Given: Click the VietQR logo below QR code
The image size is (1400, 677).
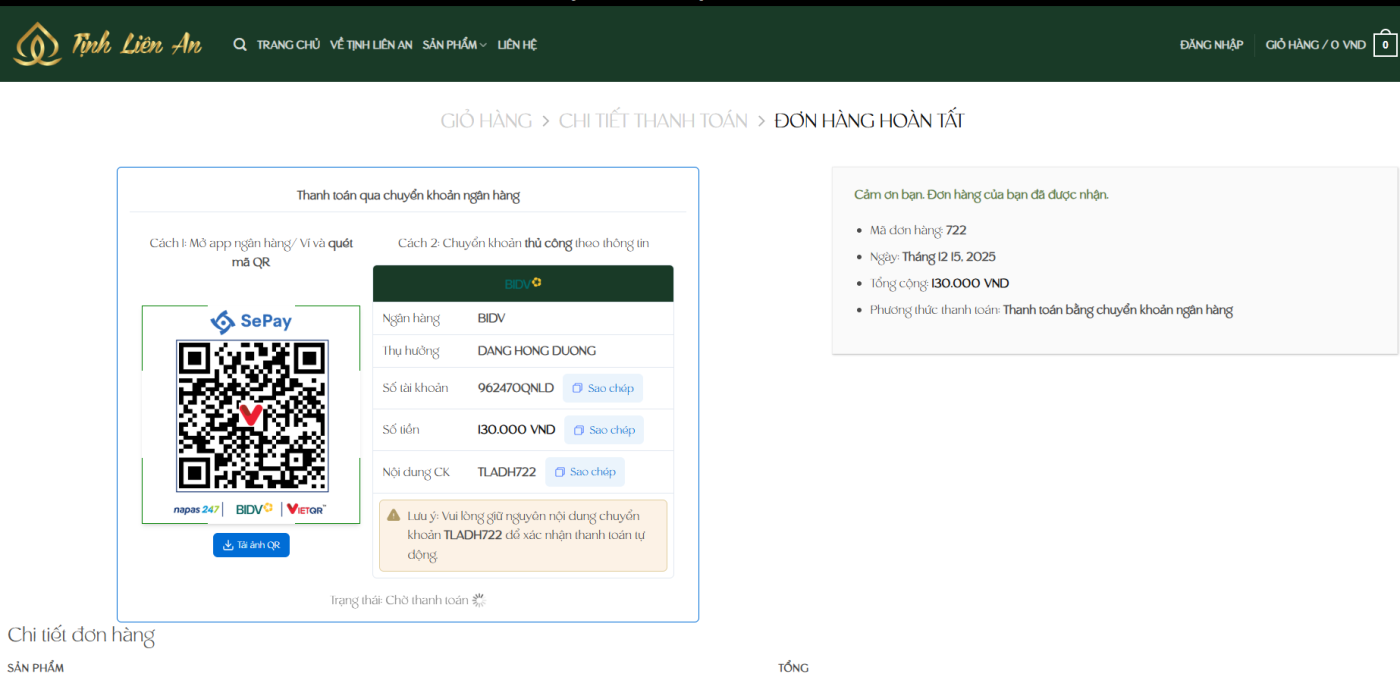Looking at the screenshot, I should point(306,509).
